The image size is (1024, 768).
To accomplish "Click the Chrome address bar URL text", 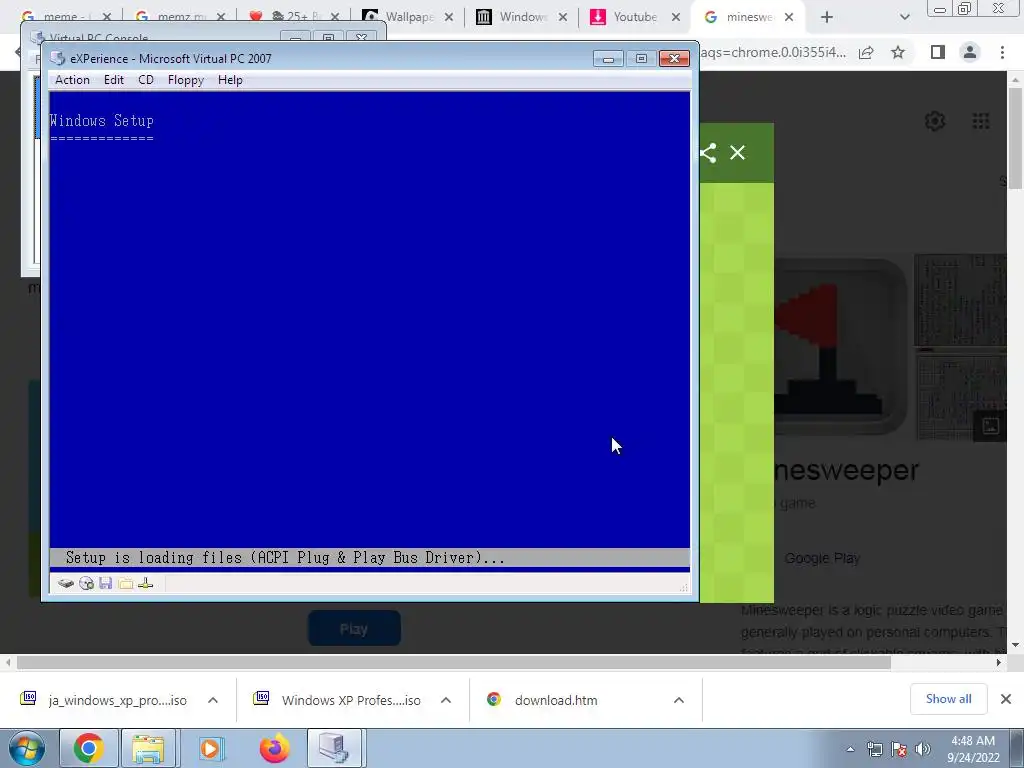I will 773,52.
